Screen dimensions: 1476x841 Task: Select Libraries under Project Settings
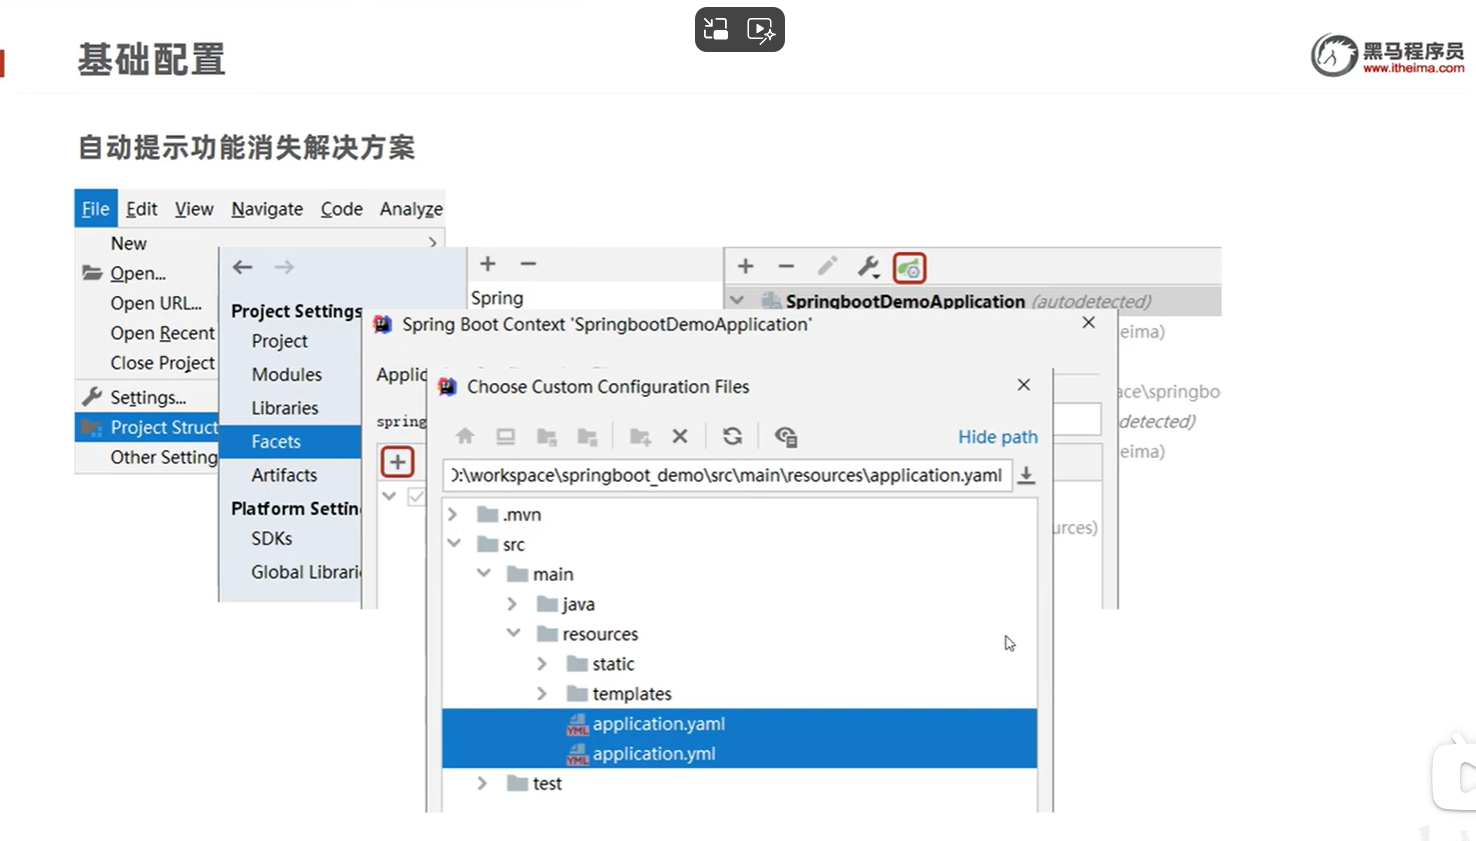(x=284, y=408)
